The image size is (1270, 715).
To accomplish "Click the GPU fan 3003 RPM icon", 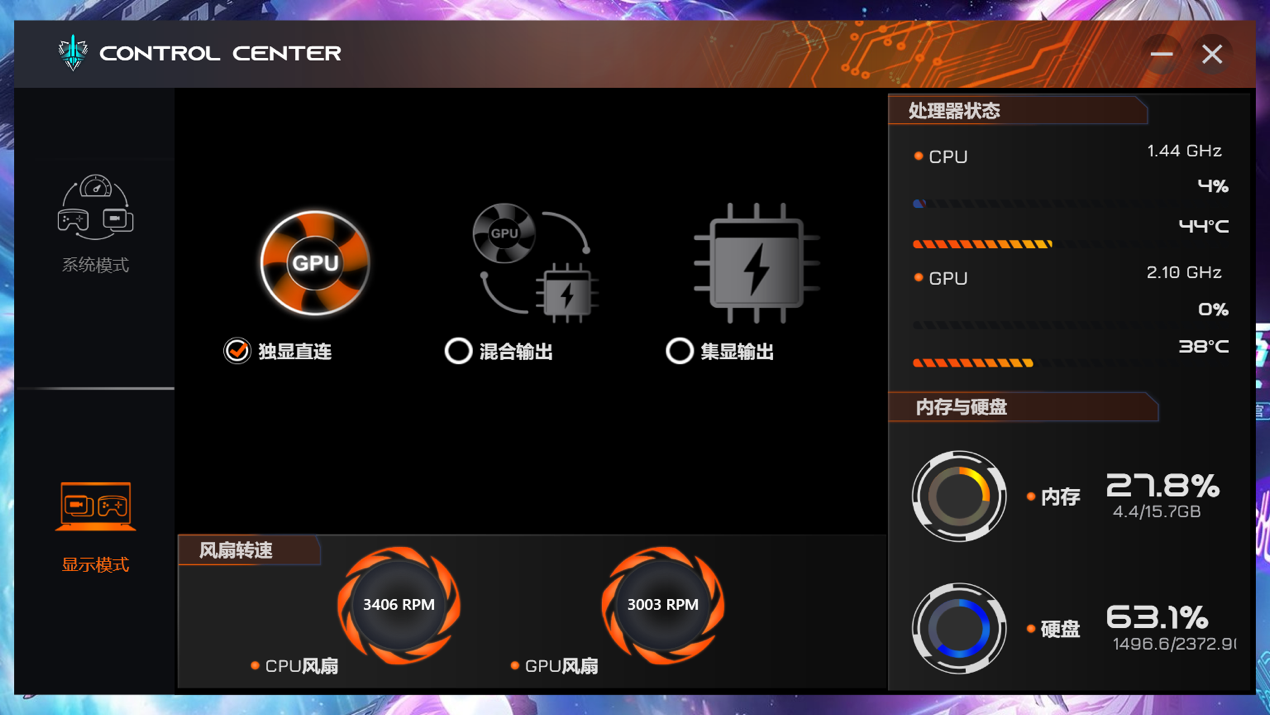I will point(662,604).
